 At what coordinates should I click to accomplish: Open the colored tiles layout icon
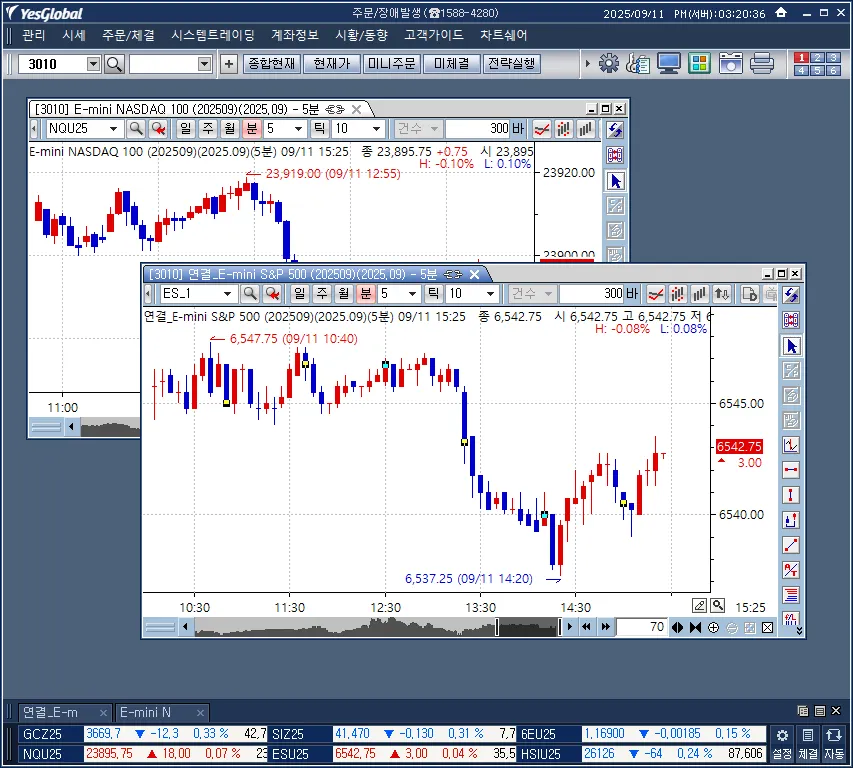pos(700,64)
